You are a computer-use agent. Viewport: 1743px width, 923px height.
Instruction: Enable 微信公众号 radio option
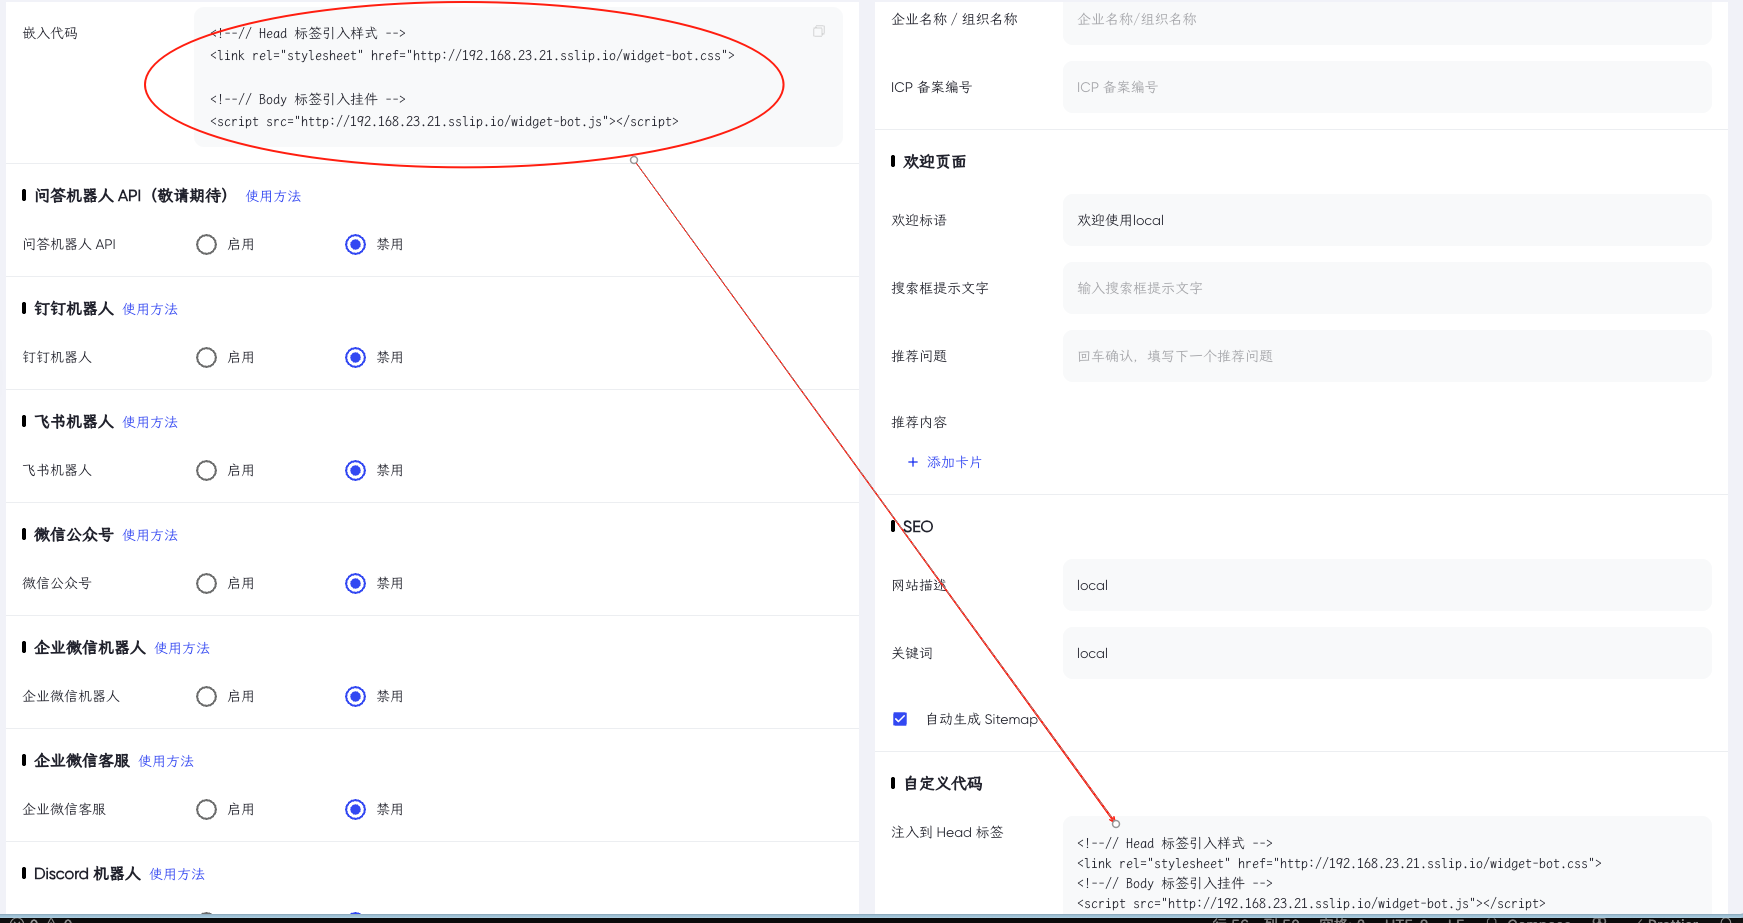pyautogui.click(x=206, y=583)
